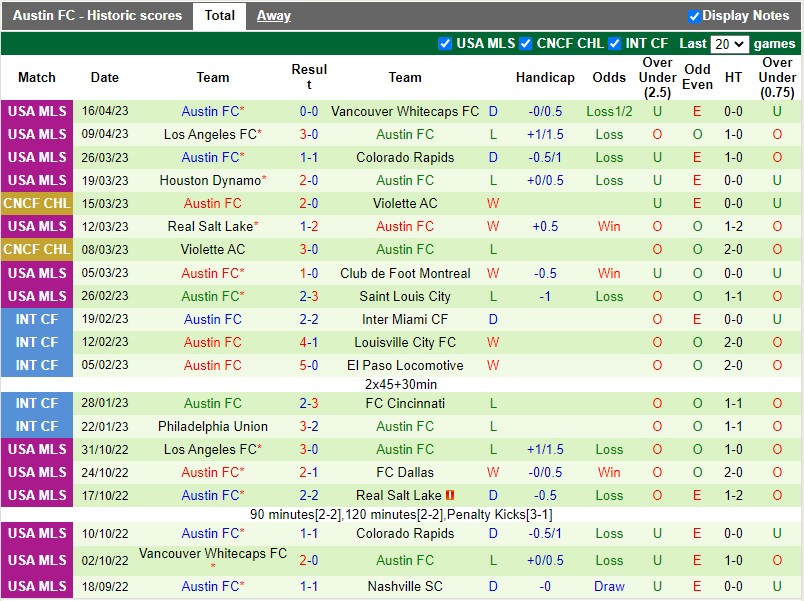Click the Match column header
This screenshot has height=601, width=804.
tap(37, 77)
